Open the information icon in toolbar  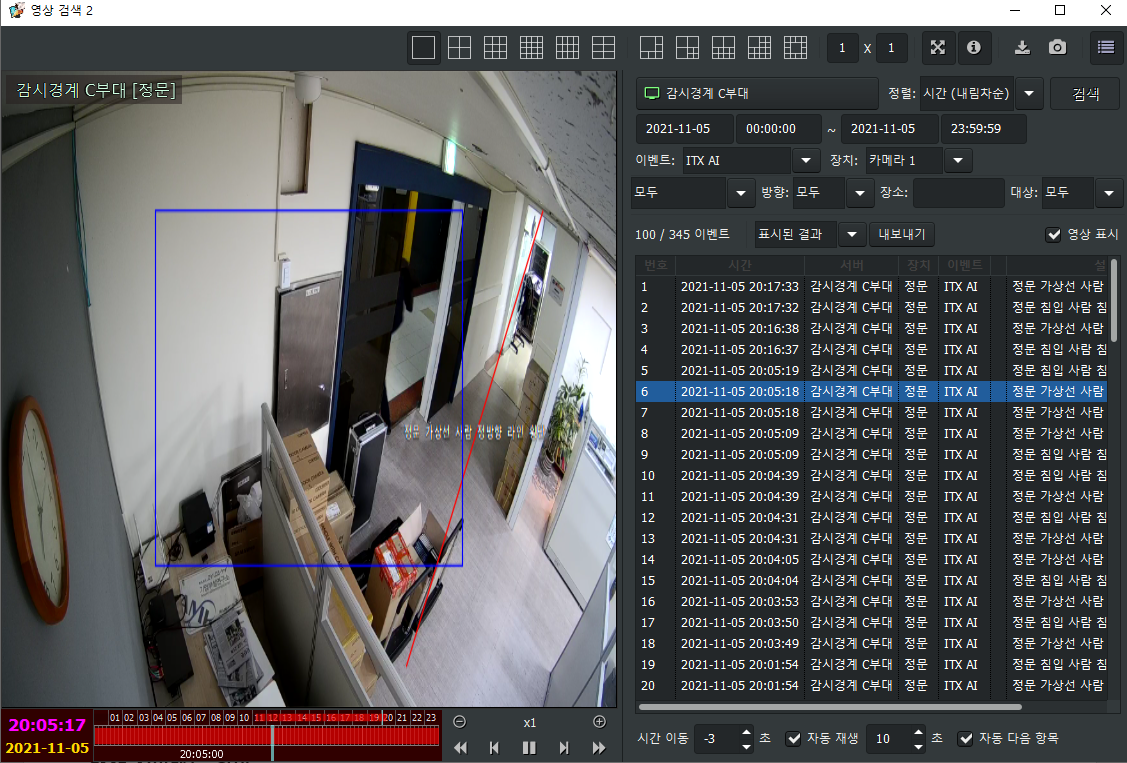click(974, 48)
